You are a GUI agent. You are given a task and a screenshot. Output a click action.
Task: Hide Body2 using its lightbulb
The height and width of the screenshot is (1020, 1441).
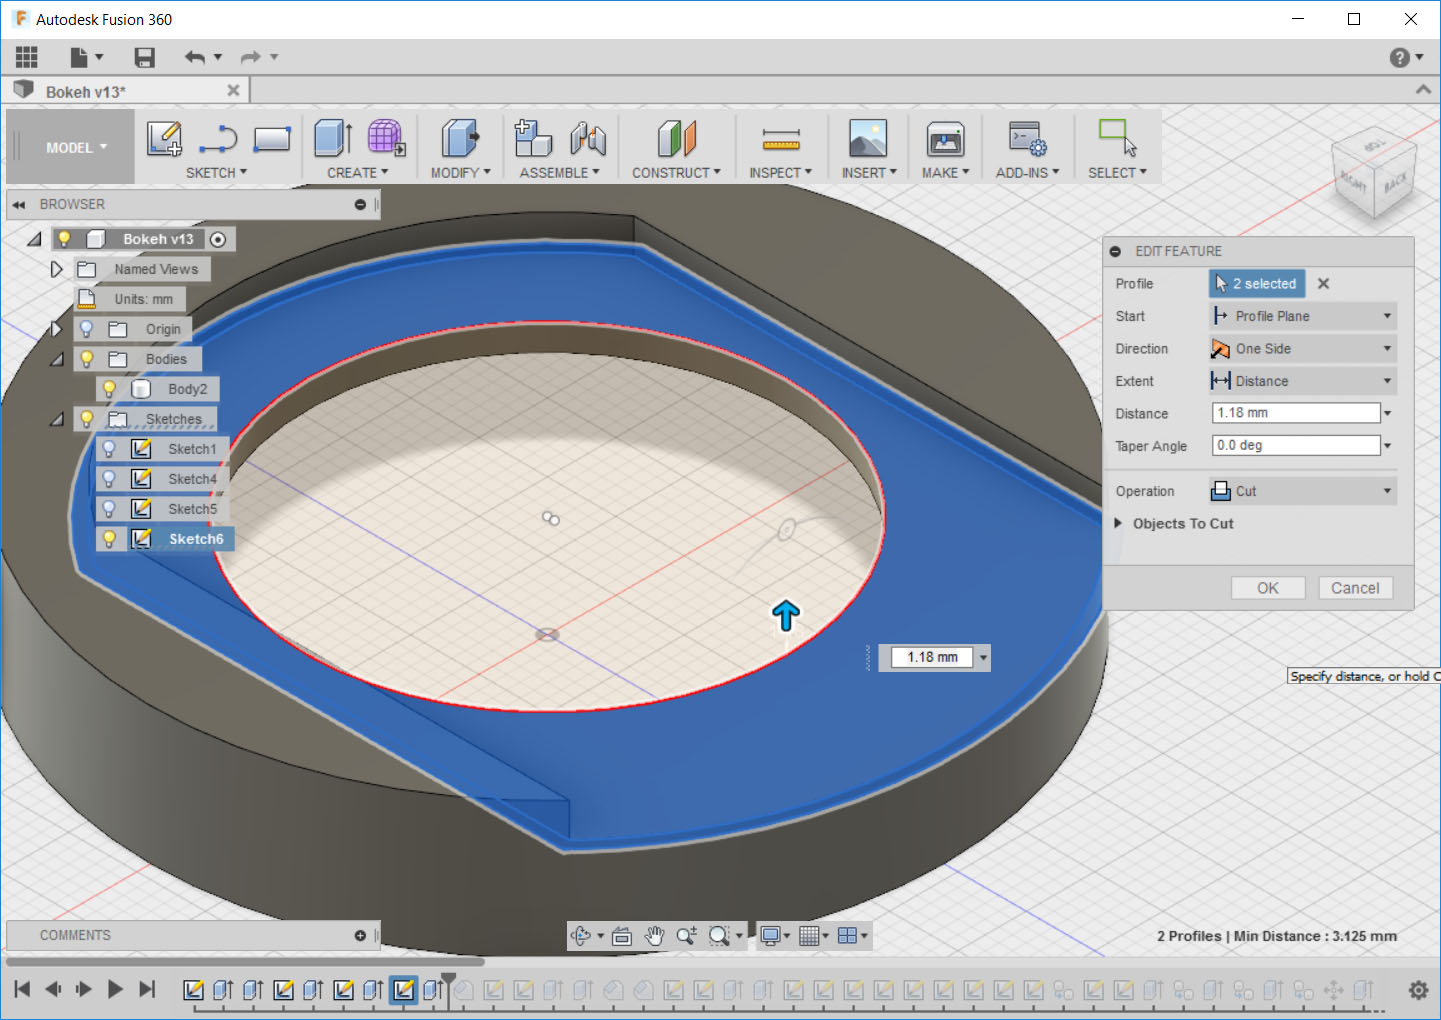(110, 389)
